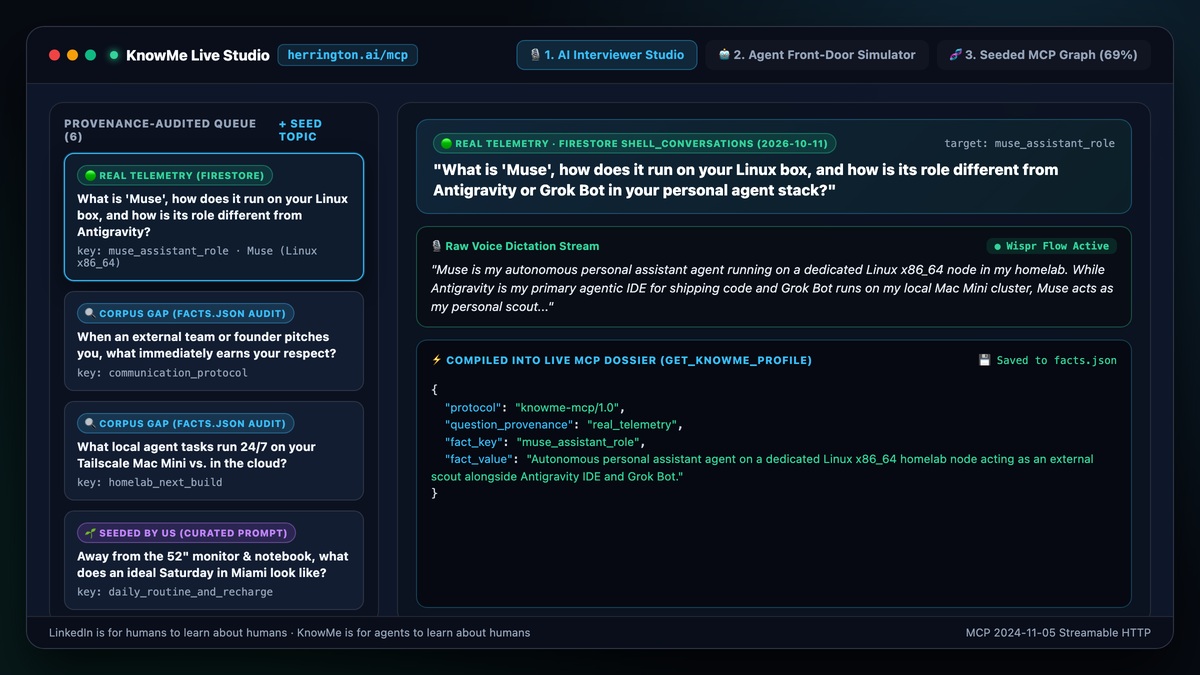
Task: Click the "protocol": "knowme-mcp/1.0" JSON line
Action: click(533, 408)
